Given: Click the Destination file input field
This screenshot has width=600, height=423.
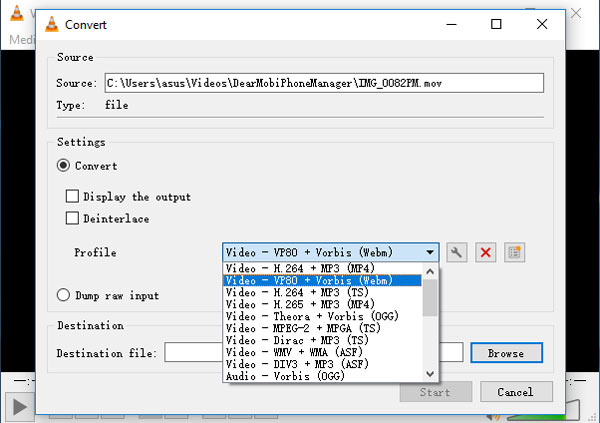Looking at the screenshot, I should tap(313, 353).
